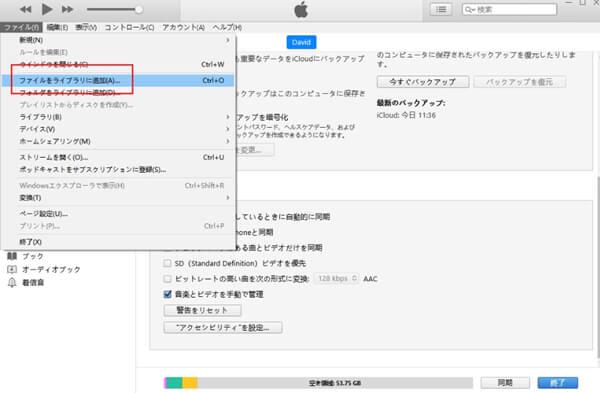This screenshot has width=600, height=393.
Task: Click 今すぐバックアップ button
Action: coord(423,82)
